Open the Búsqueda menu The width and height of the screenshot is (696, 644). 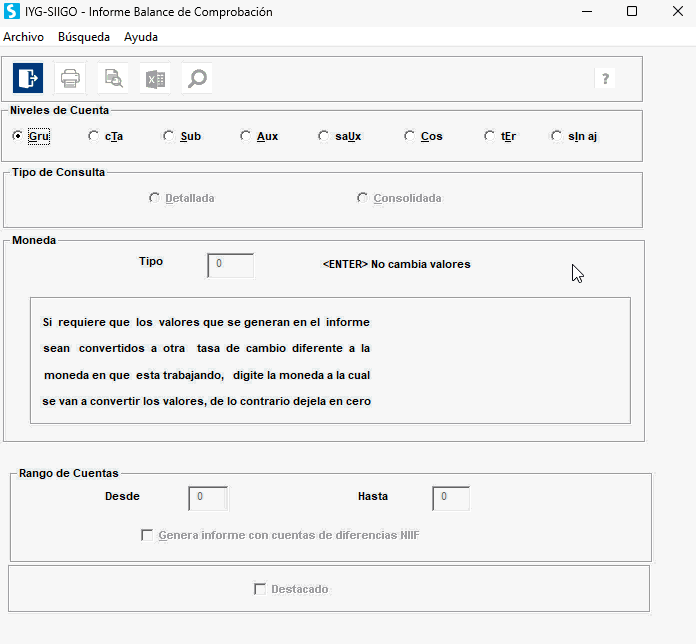pos(84,37)
